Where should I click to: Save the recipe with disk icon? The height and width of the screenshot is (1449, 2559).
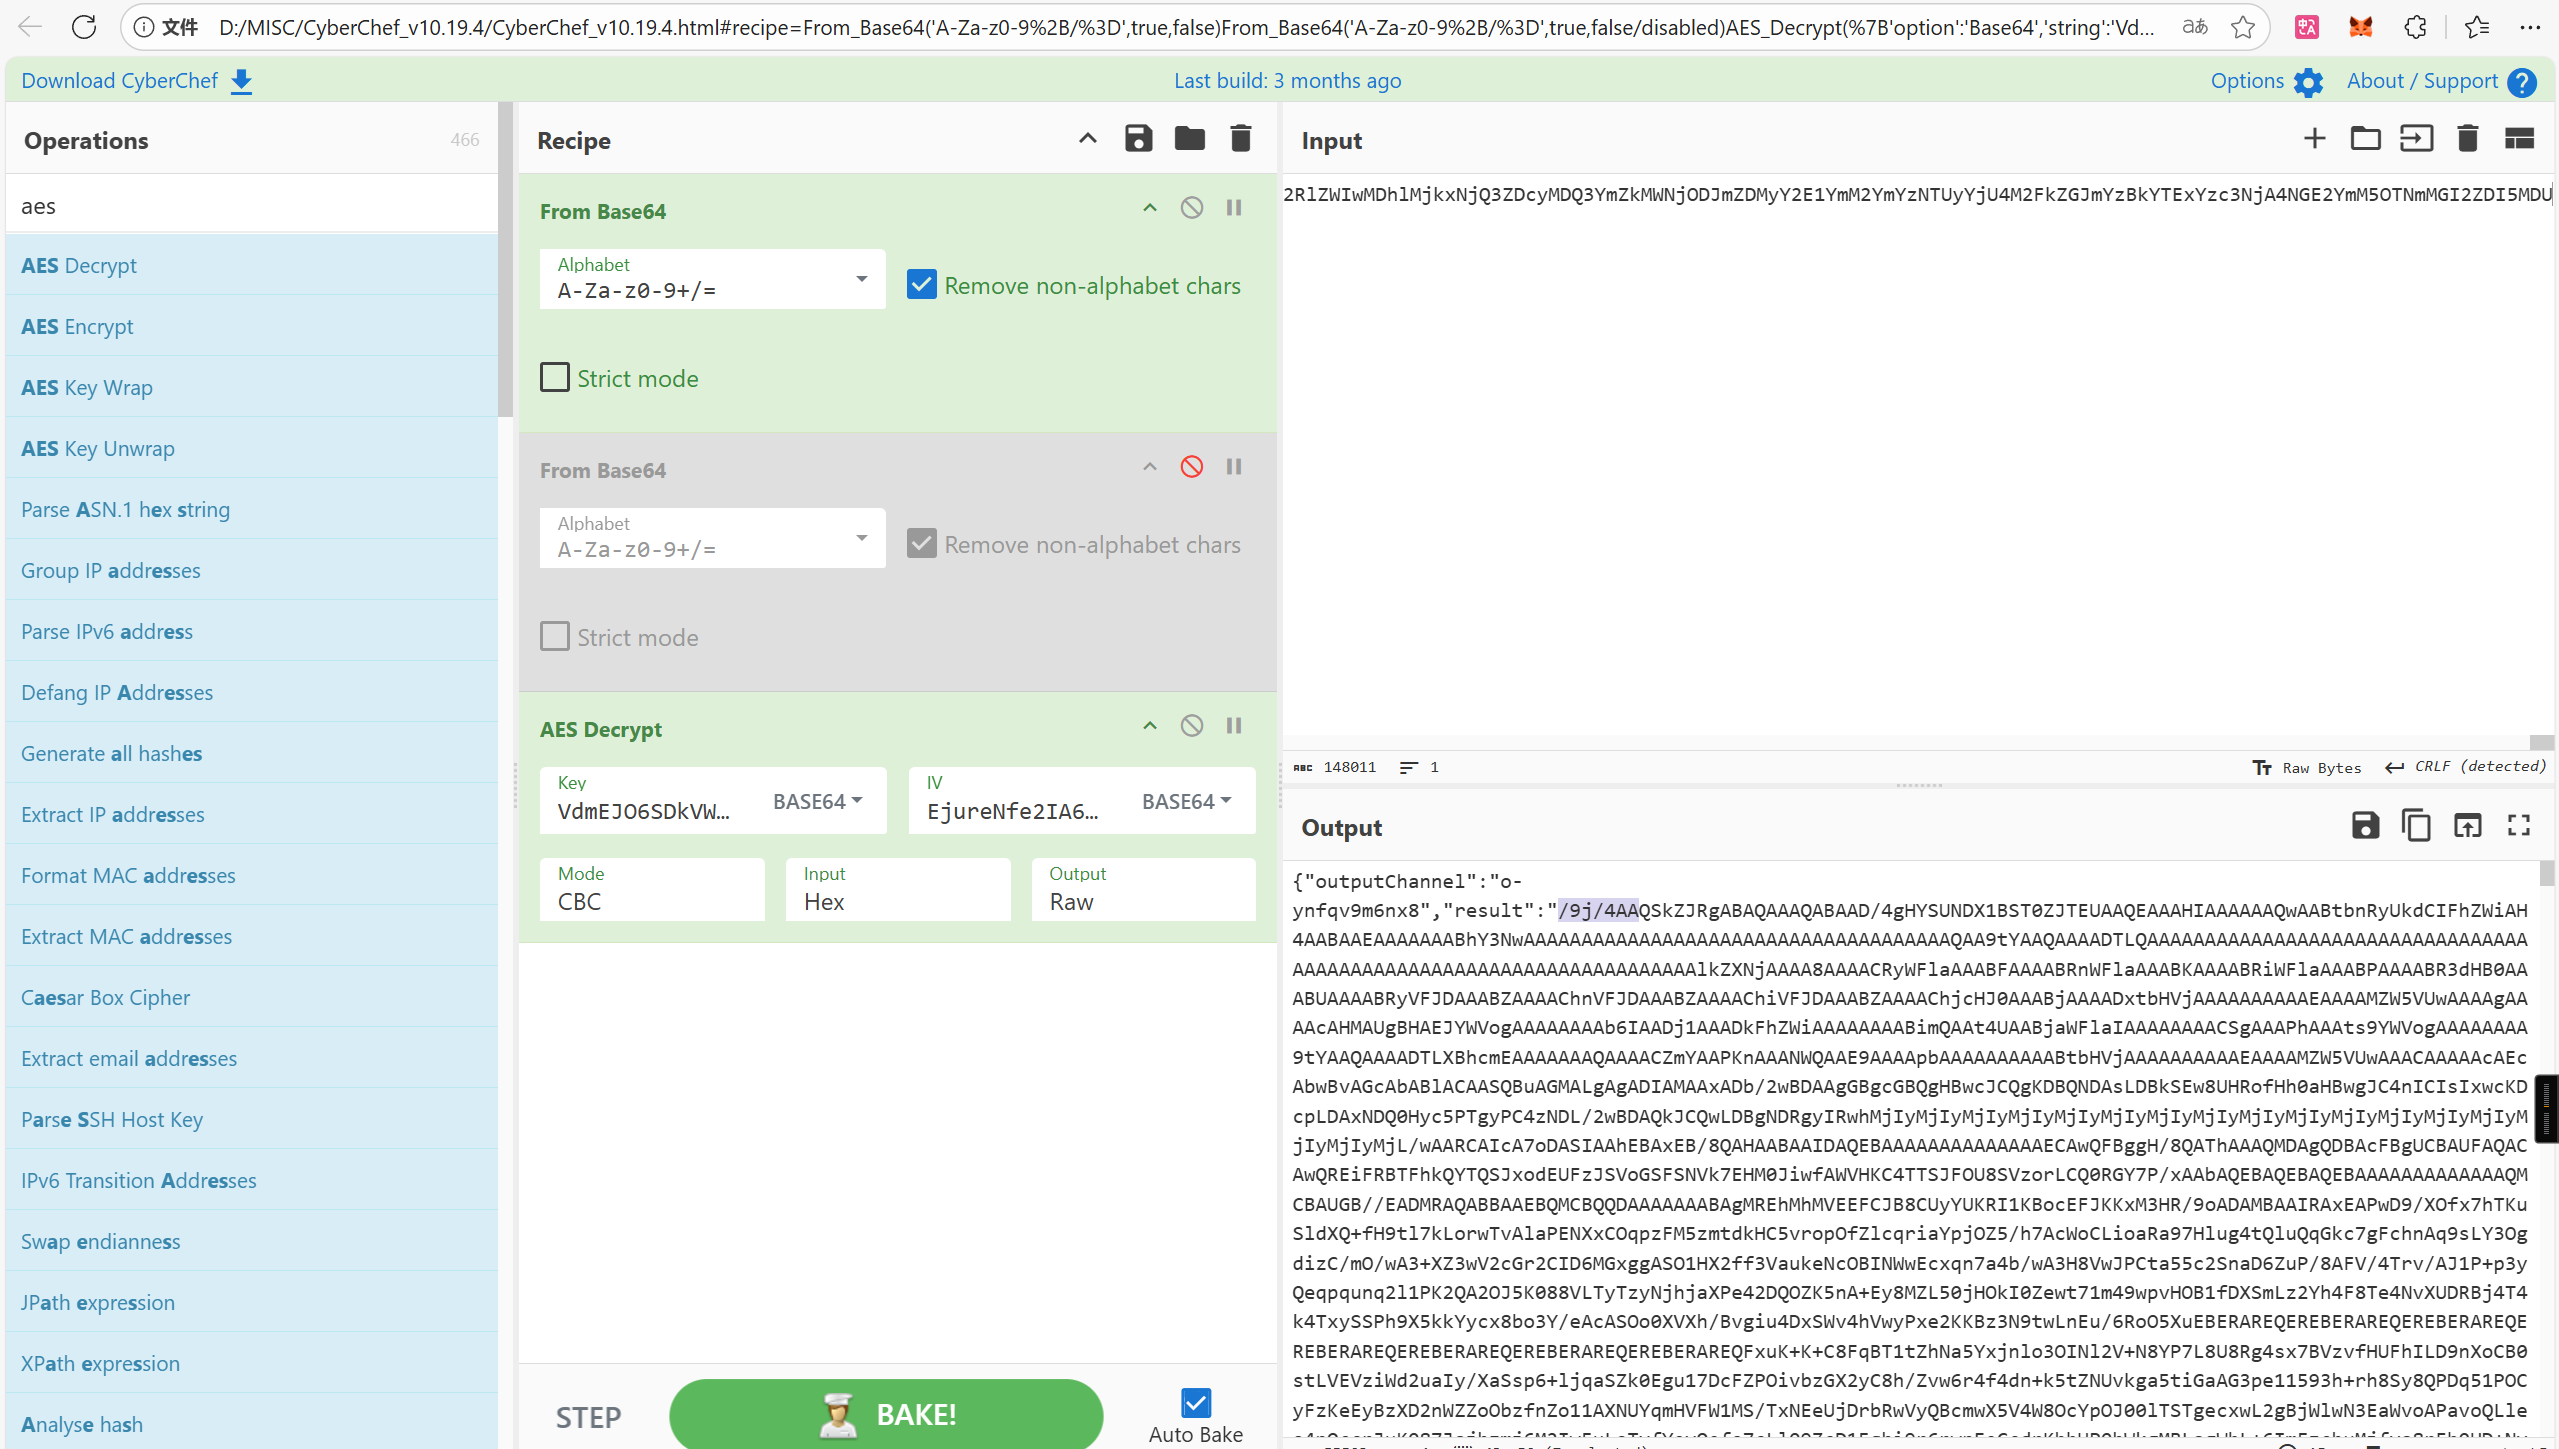pyautogui.click(x=1138, y=139)
